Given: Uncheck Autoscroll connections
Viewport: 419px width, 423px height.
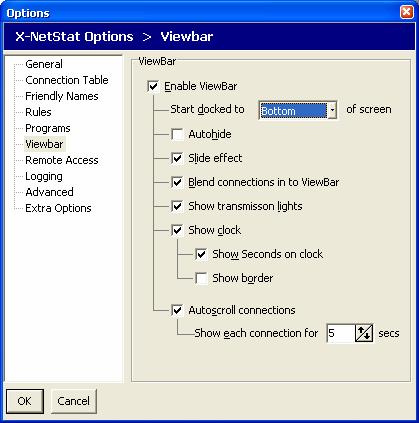Looking at the screenshot, I should [x=177, y=310].
